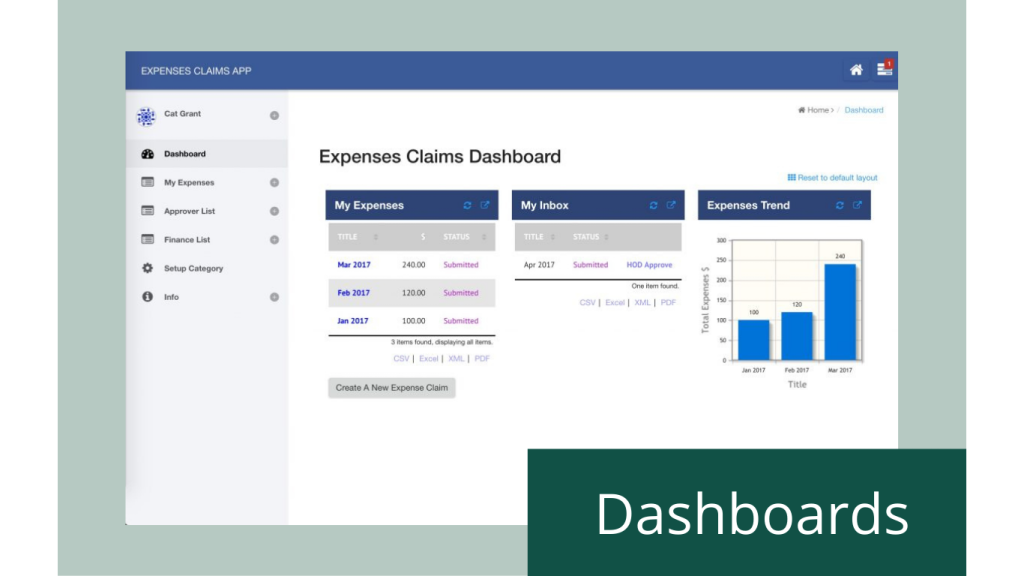Expand the Finance List sidebar section
The height and width of the screenshot is (576, 1024).
(274, 240)
